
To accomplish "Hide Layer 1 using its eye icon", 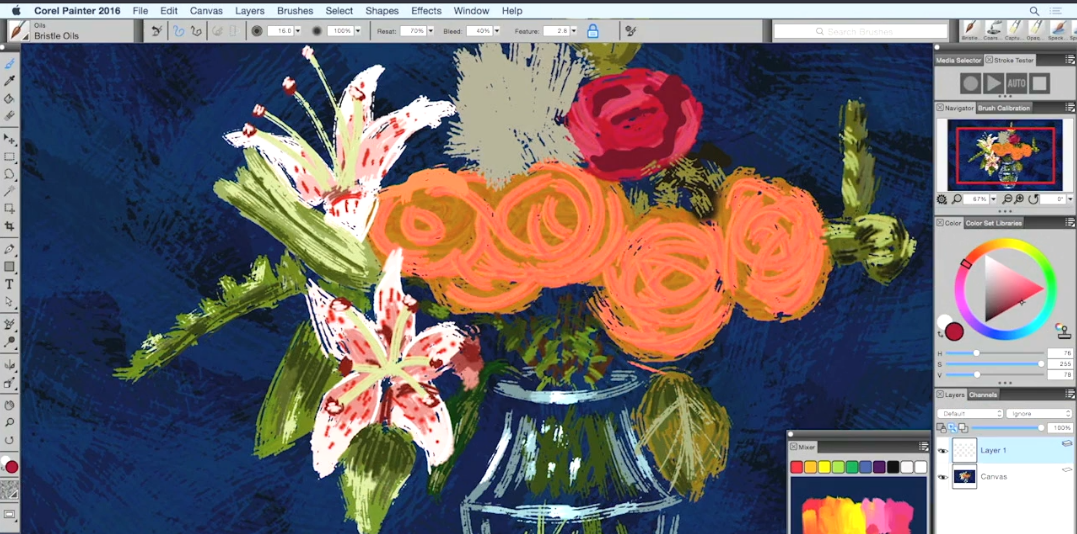I will [x=942, y=451].
